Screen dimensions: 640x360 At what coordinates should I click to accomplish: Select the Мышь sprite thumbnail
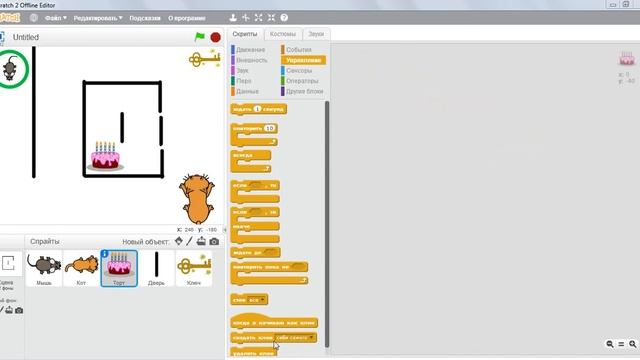(44, 268)
